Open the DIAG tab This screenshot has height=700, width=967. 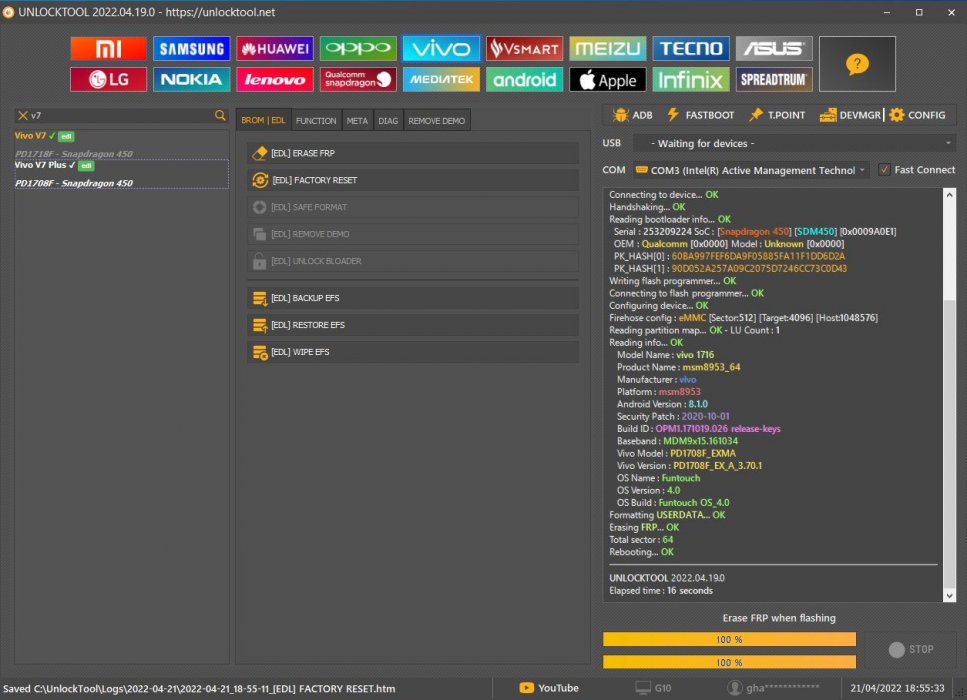(x=388, y=120)
